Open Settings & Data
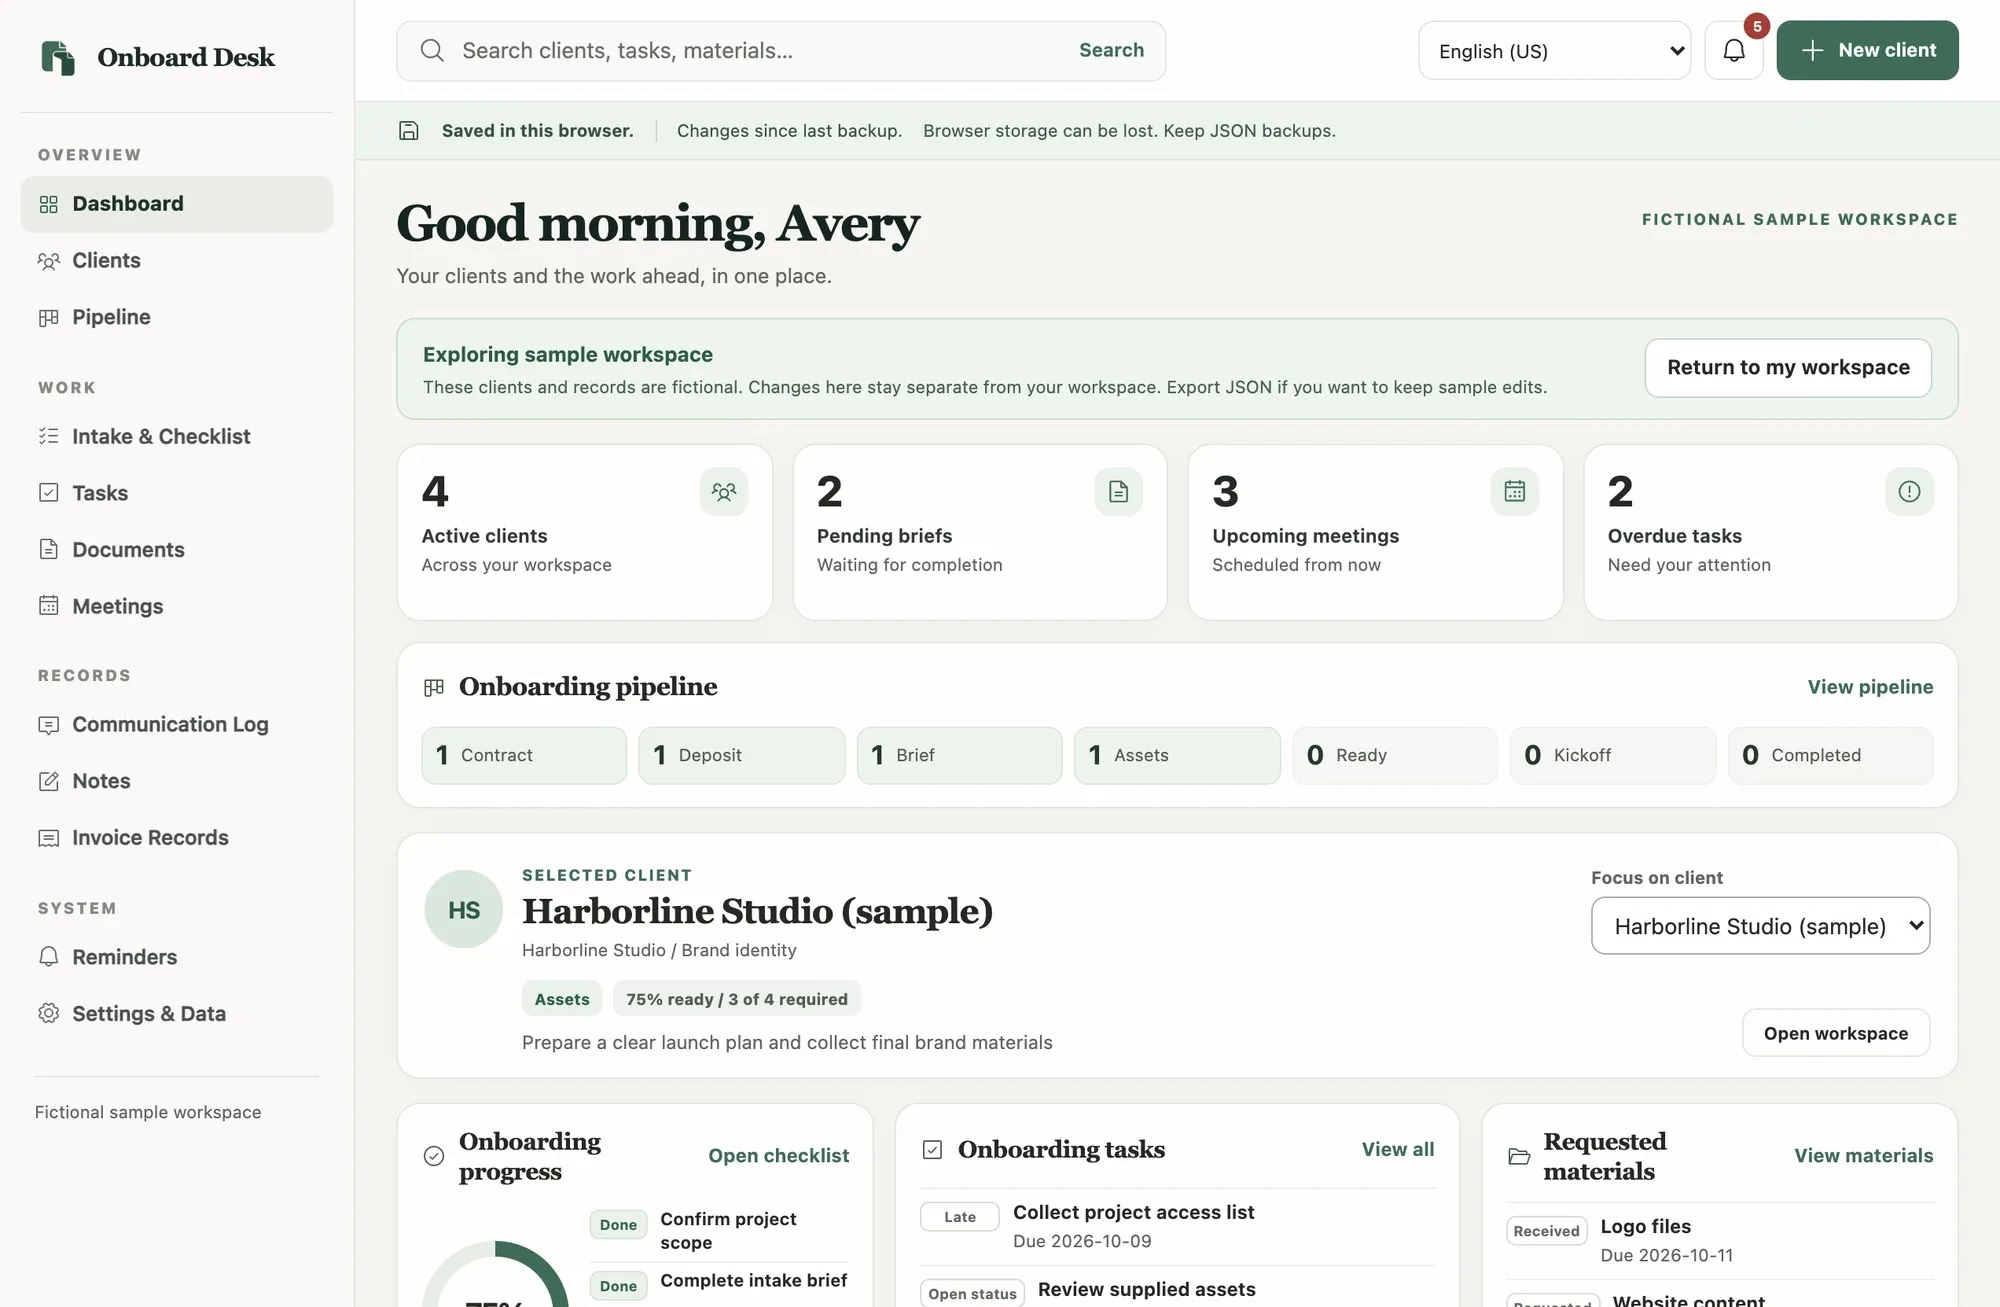Screen dimensions: 2000x1307 177,1013
